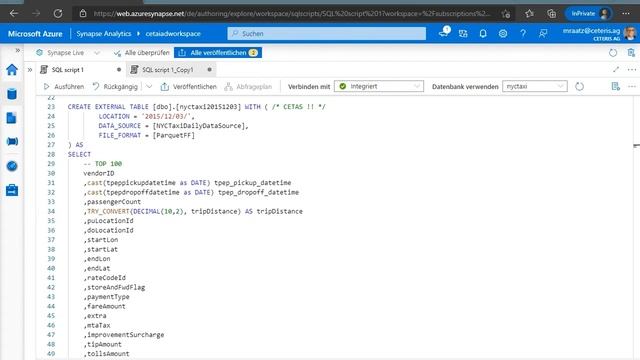Click Alle überprüfen validate button

pos(142,53)
